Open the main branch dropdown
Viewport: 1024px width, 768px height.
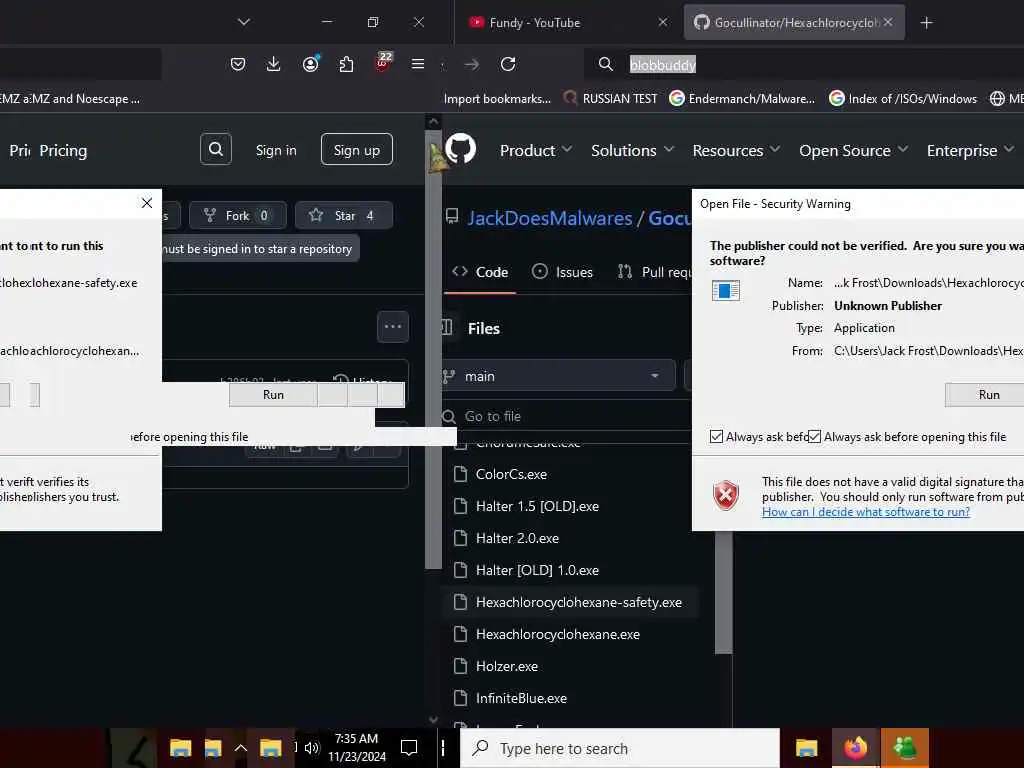[559, 376]
